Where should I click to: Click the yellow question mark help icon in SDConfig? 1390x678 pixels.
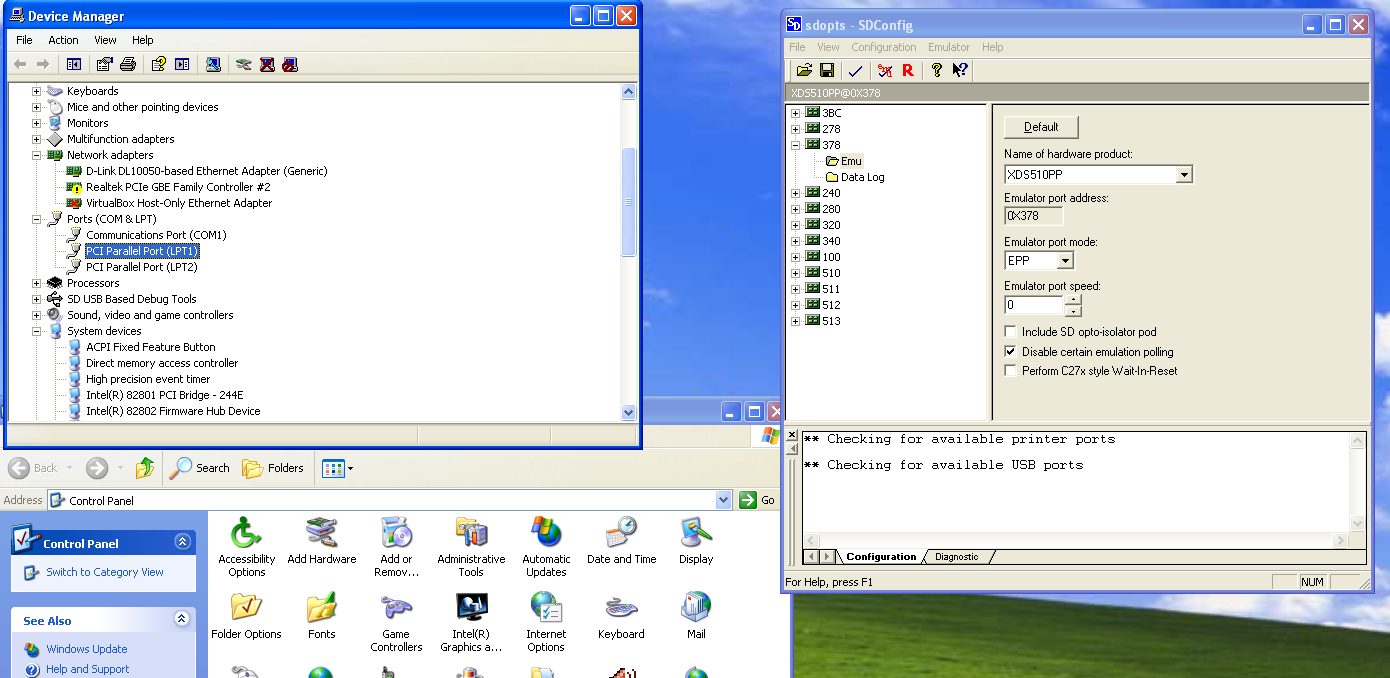[937, 70]
